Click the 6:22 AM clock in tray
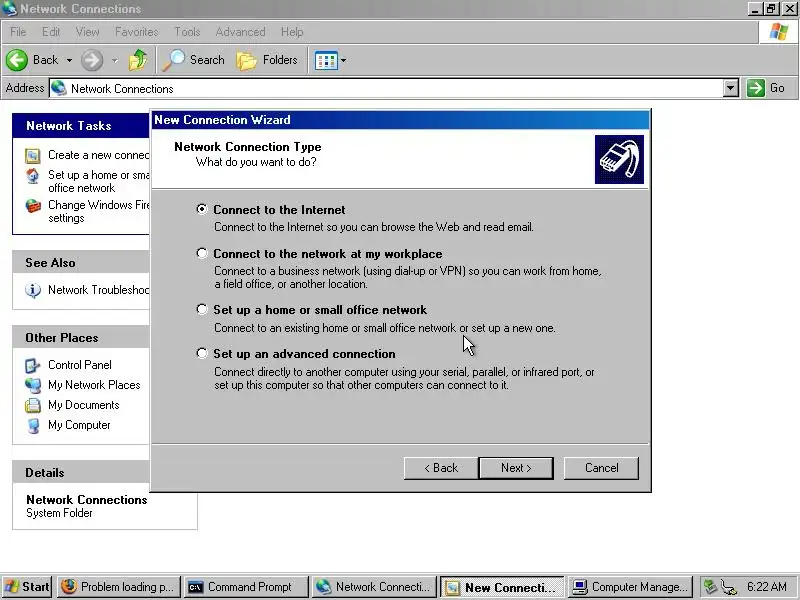Viewport: 800px width, 600px height. [x=766, y=587]
